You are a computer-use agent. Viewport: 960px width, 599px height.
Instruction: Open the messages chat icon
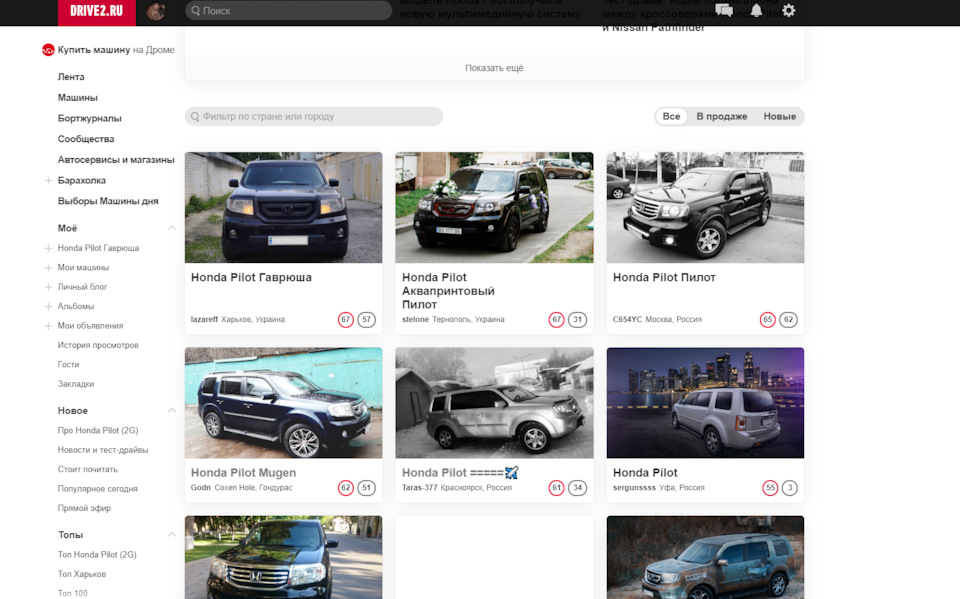[x=724, y=10]
